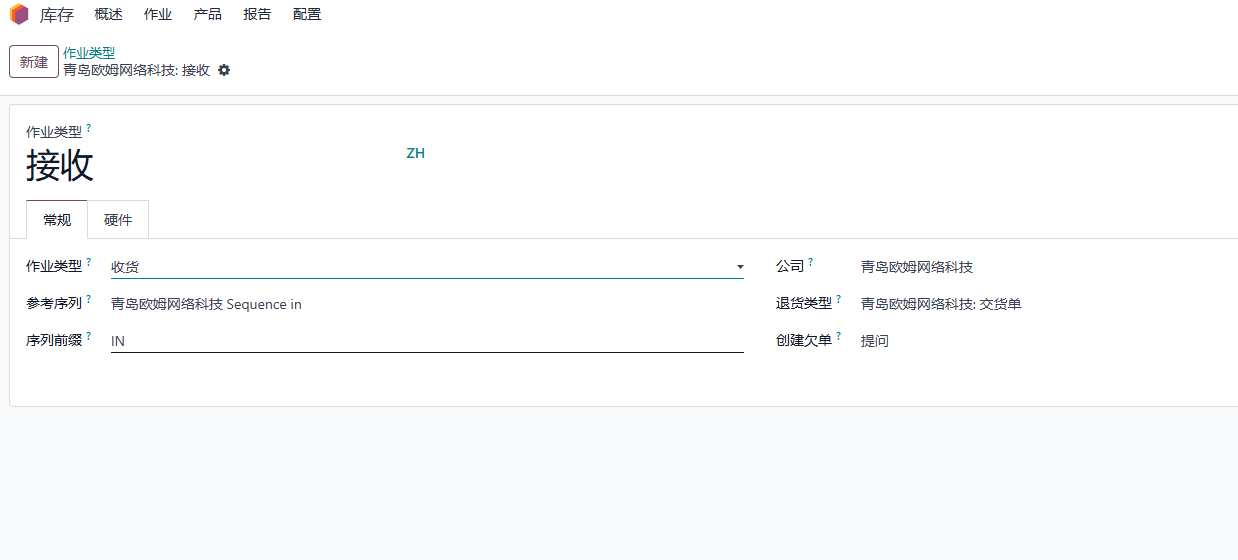This screenshot has height=560, width=1238.
Task: Click the ZH translation button
Action: point(416,153)
